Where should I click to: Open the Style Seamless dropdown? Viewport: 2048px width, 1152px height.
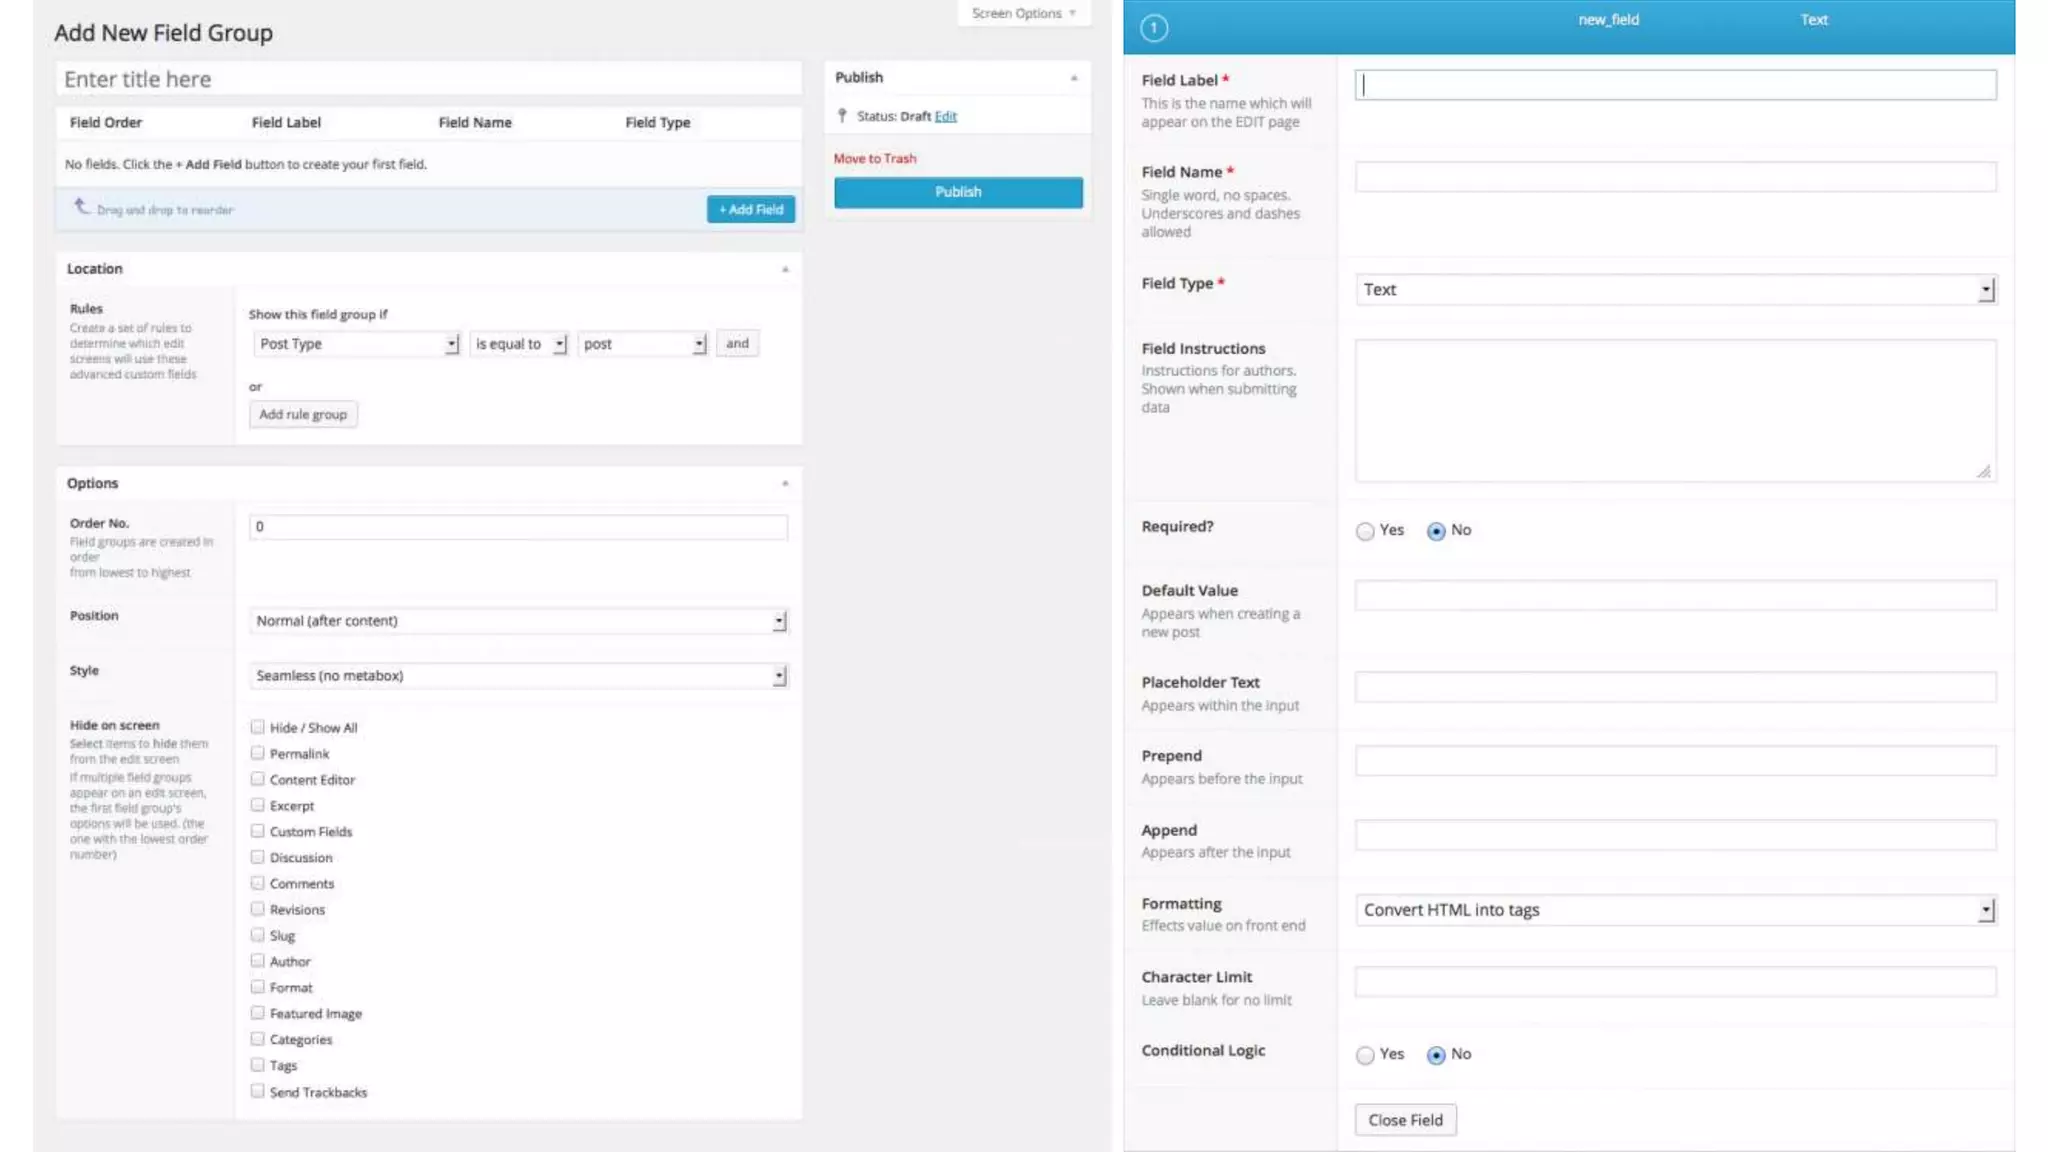pos(518,676)
